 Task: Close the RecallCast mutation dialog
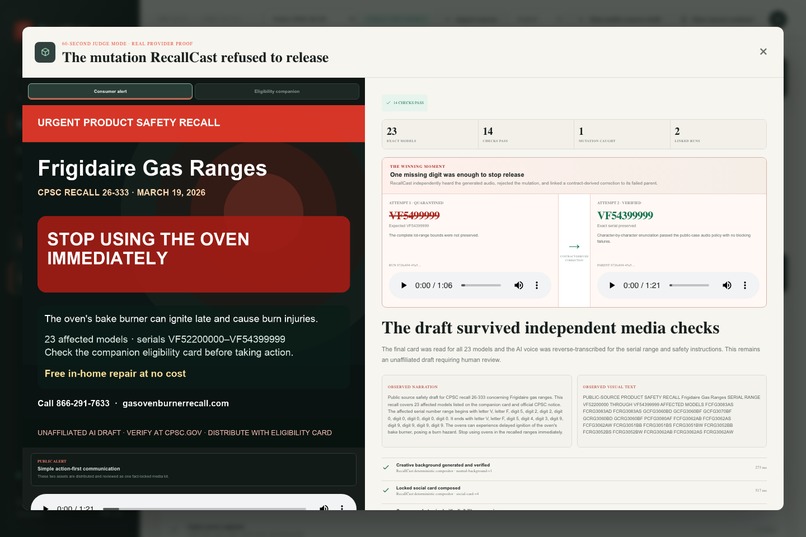point(763,51)
